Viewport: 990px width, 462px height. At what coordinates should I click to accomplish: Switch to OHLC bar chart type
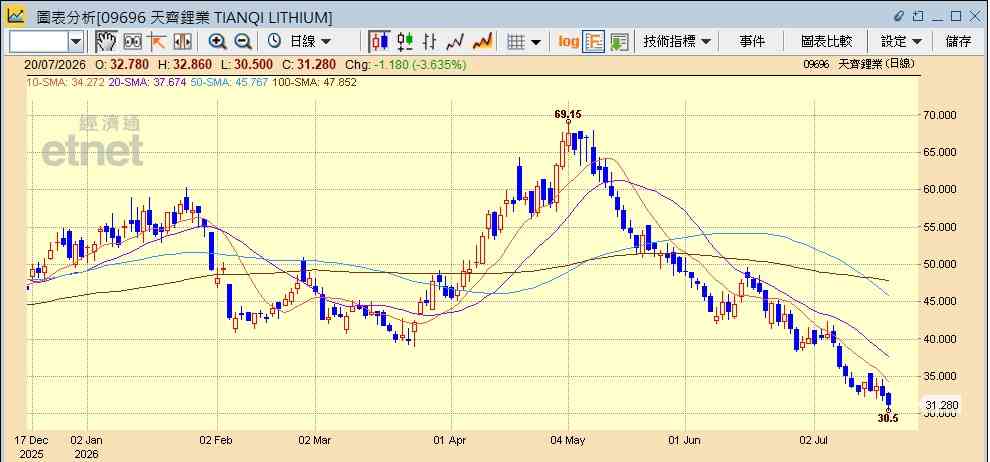coord(430,42)
